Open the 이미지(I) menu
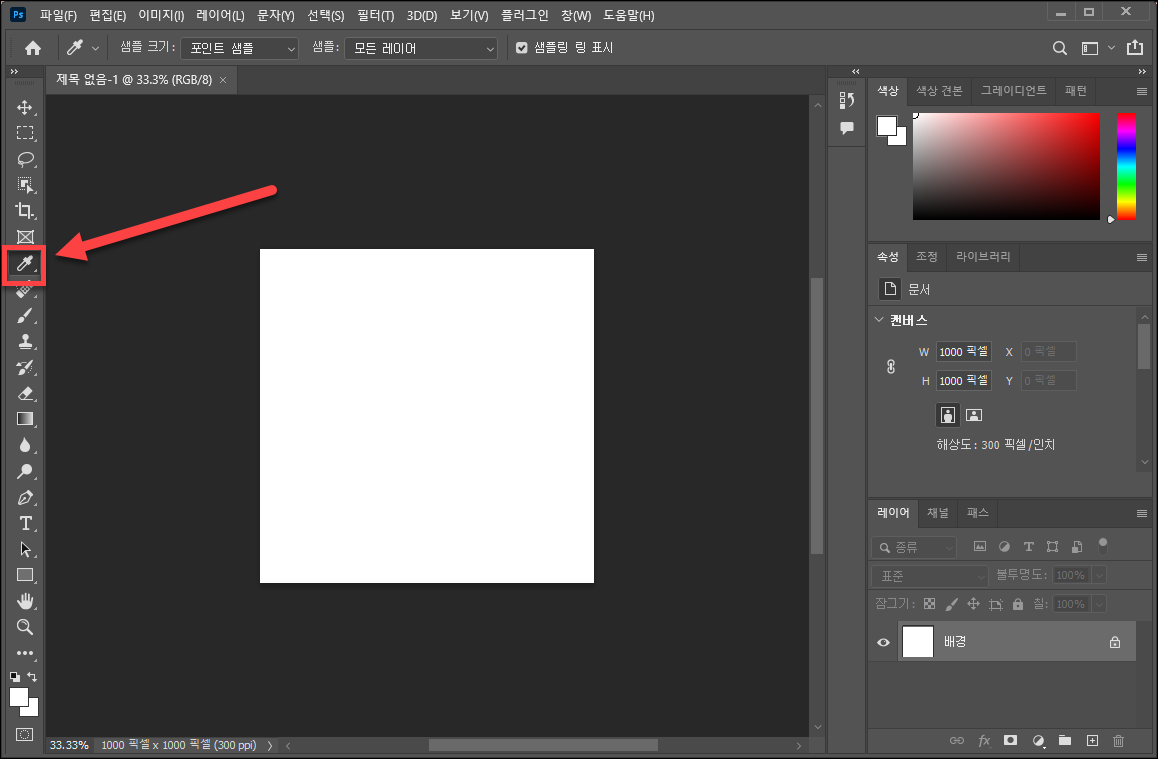The height and width of the screenshot is (759, 1158). click(x=161, y=16)
